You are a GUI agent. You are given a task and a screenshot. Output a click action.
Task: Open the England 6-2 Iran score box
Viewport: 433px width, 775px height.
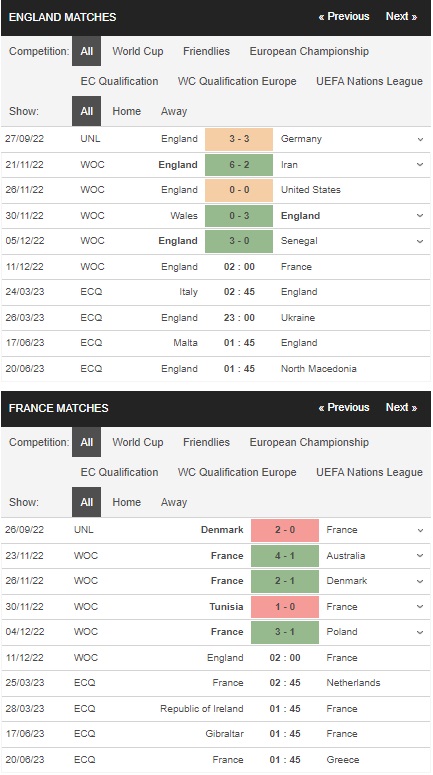(x=239, y=165)
